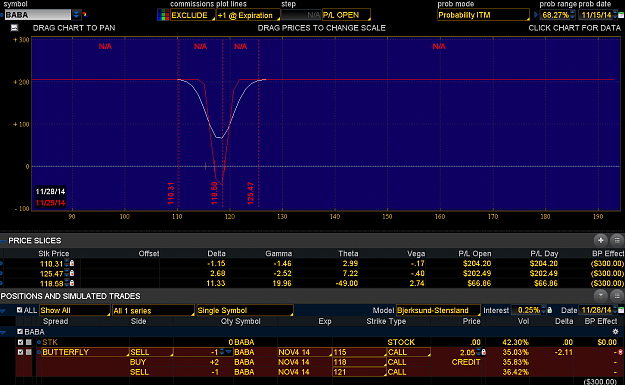Click the step N/A field
The image size is (625, 385).
tap(301, 15)
